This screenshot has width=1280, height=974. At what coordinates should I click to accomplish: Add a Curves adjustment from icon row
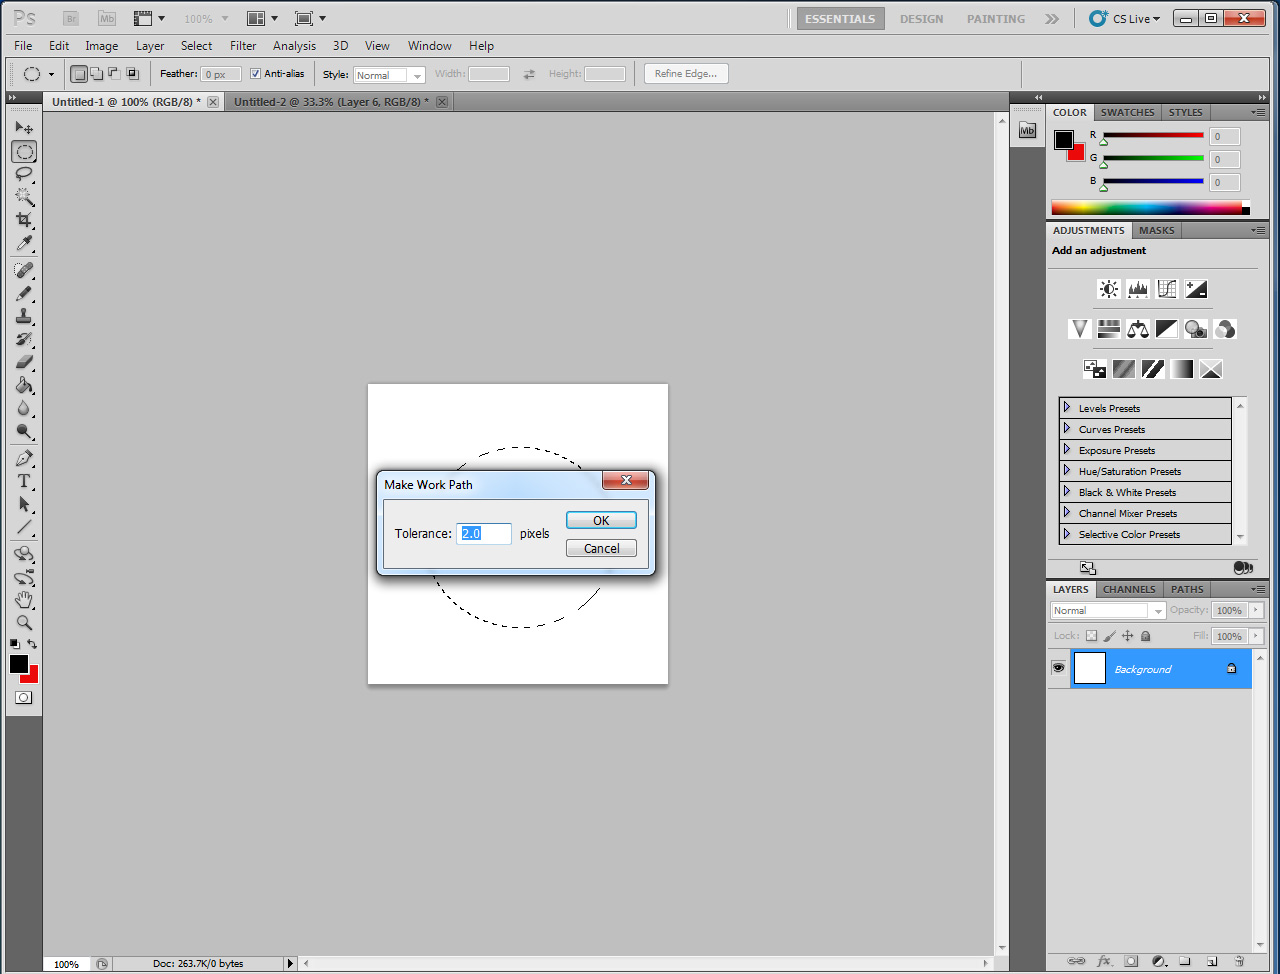tap(1167, 289)
